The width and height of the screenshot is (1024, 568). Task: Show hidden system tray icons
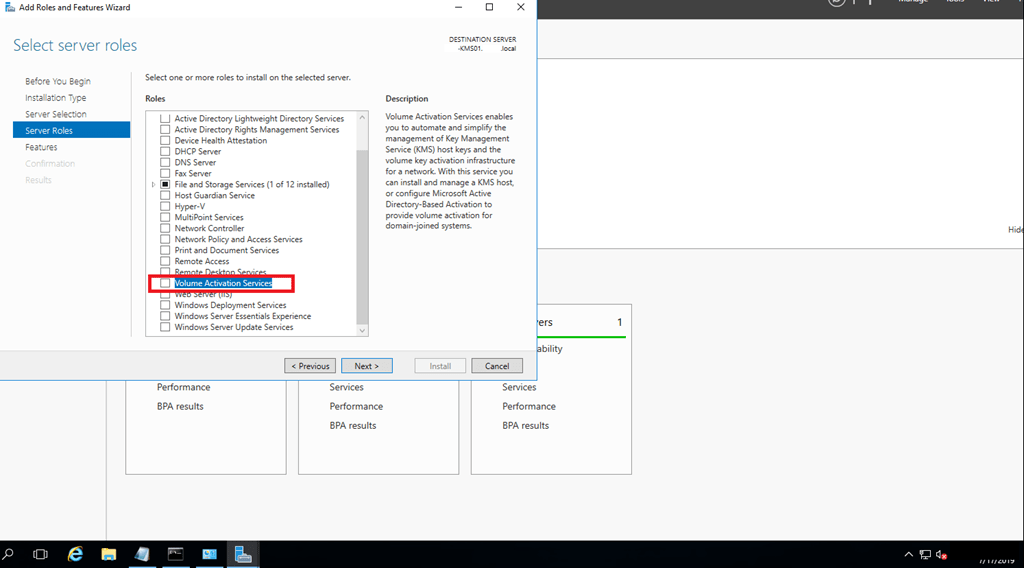click(908, 554)
